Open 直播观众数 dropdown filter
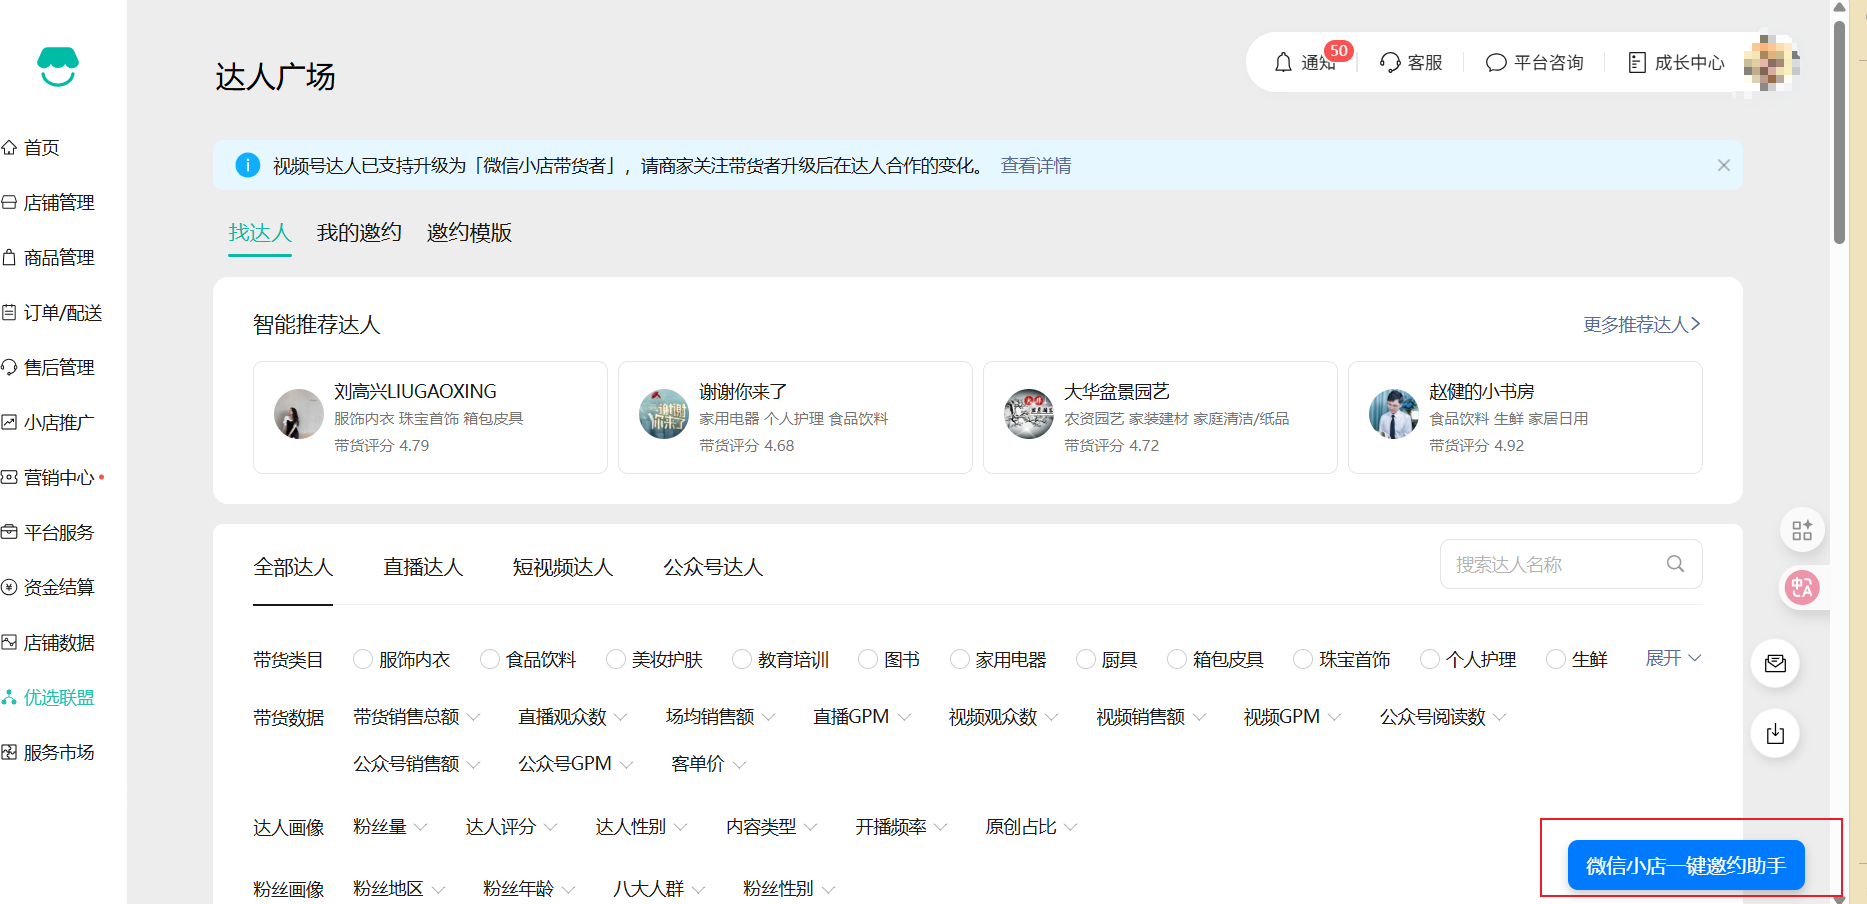This screenshot has width=1867, height=904. coord(573,717)
